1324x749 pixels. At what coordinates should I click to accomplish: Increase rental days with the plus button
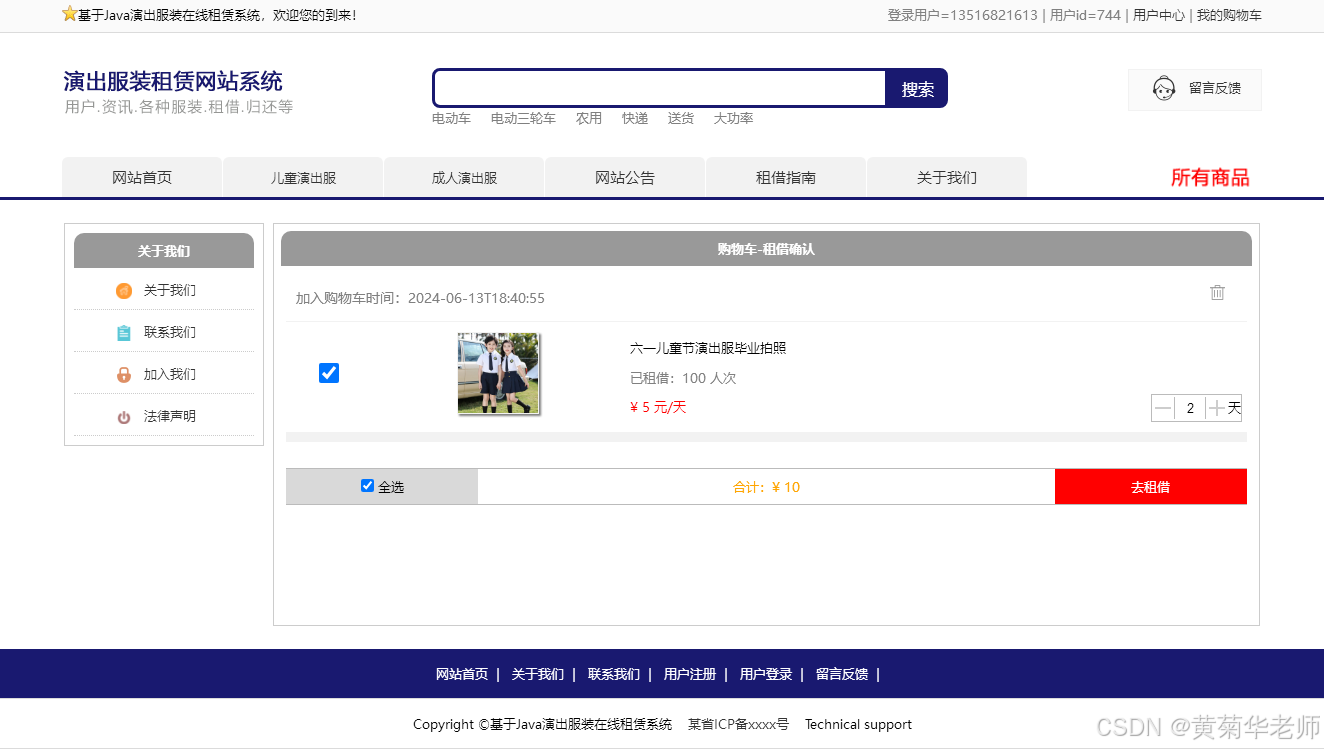click(1216, 408)
